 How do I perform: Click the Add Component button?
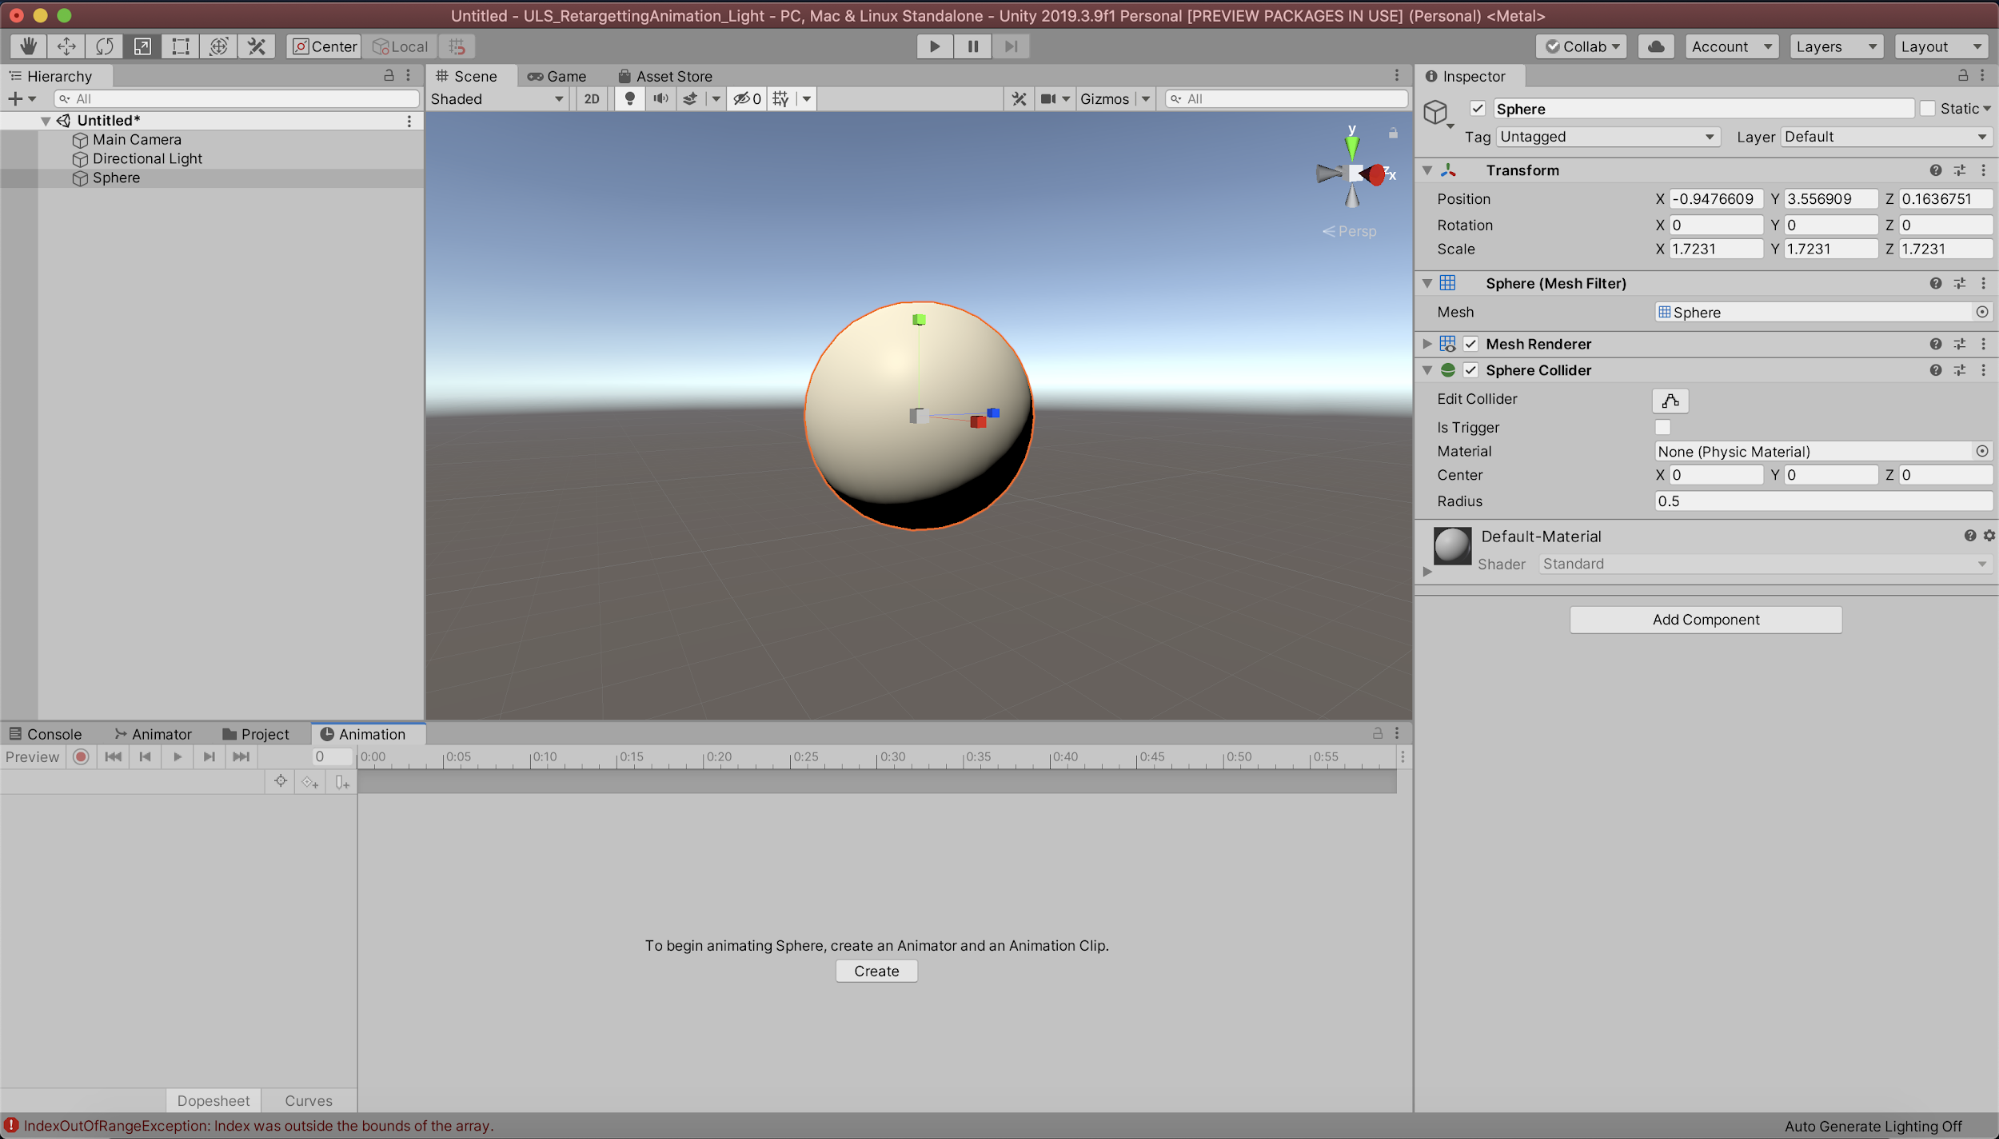(1705, 619)
